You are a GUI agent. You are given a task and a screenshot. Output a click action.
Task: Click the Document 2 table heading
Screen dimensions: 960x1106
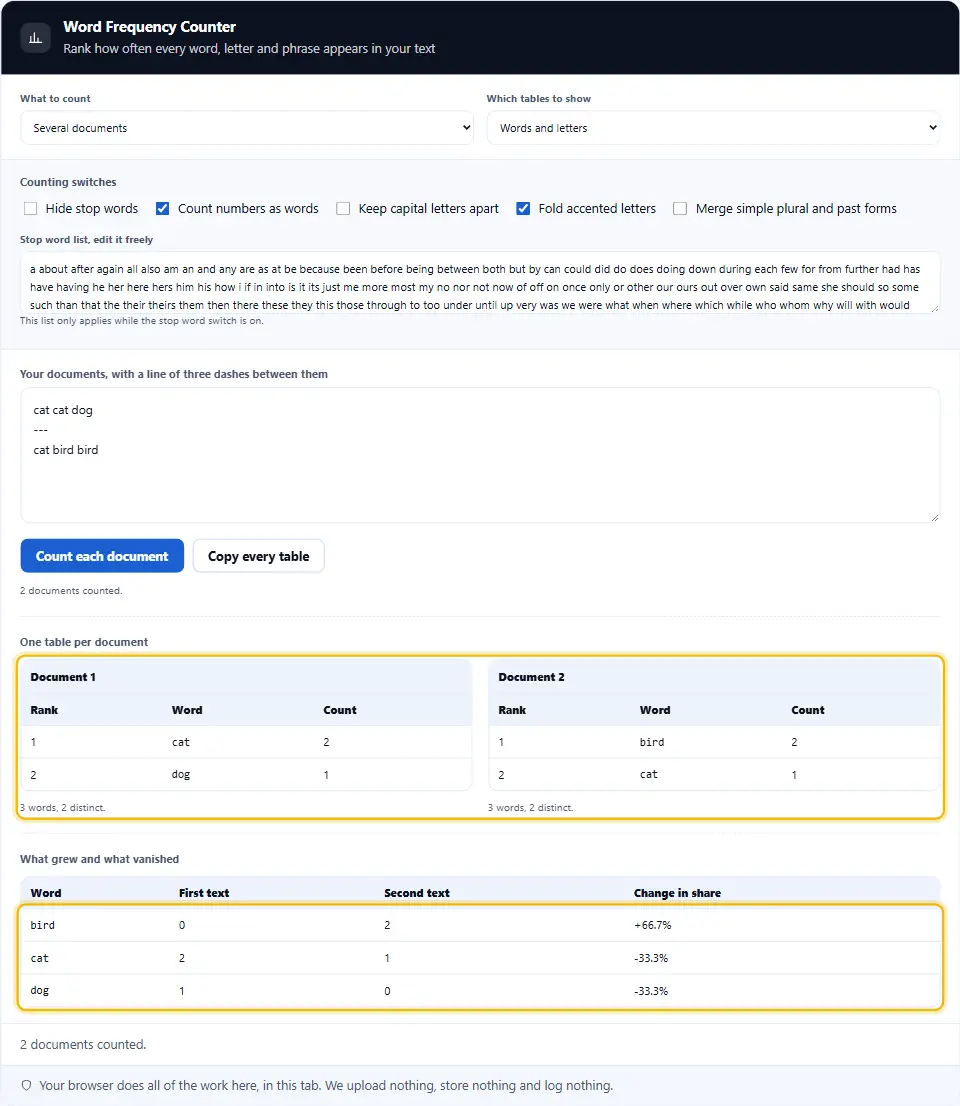pyautogui.click(x=531, y=677)
